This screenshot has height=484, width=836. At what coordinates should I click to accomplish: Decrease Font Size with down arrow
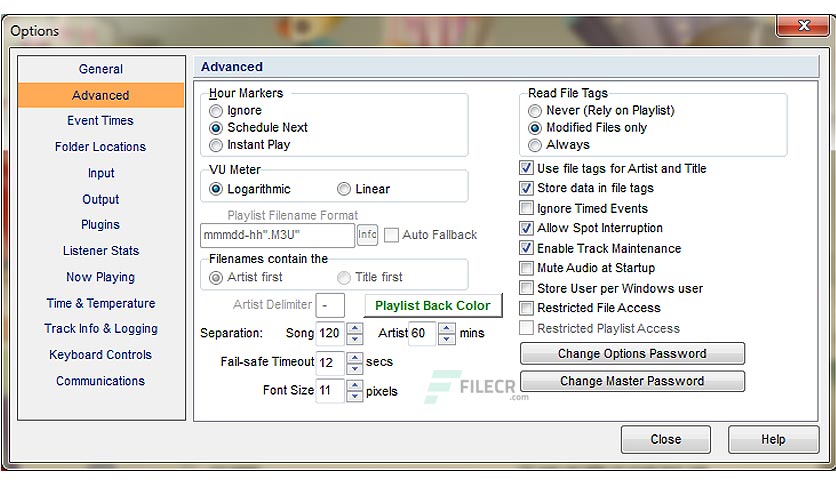coord(355,397)
